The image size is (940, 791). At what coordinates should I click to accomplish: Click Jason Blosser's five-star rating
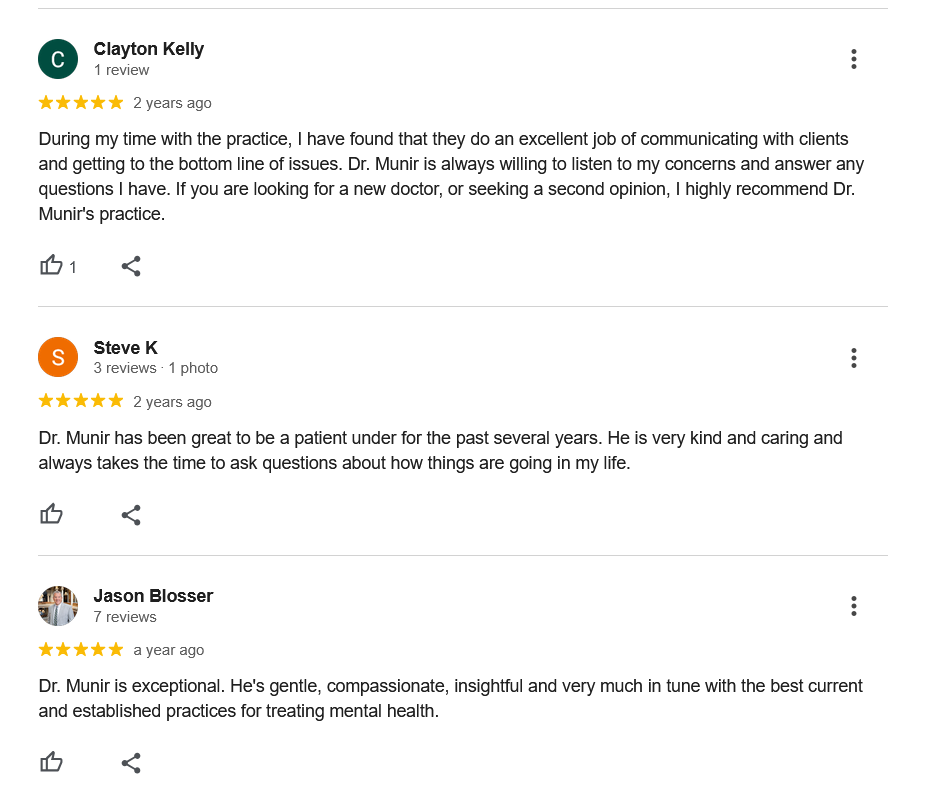click(81, 650)
